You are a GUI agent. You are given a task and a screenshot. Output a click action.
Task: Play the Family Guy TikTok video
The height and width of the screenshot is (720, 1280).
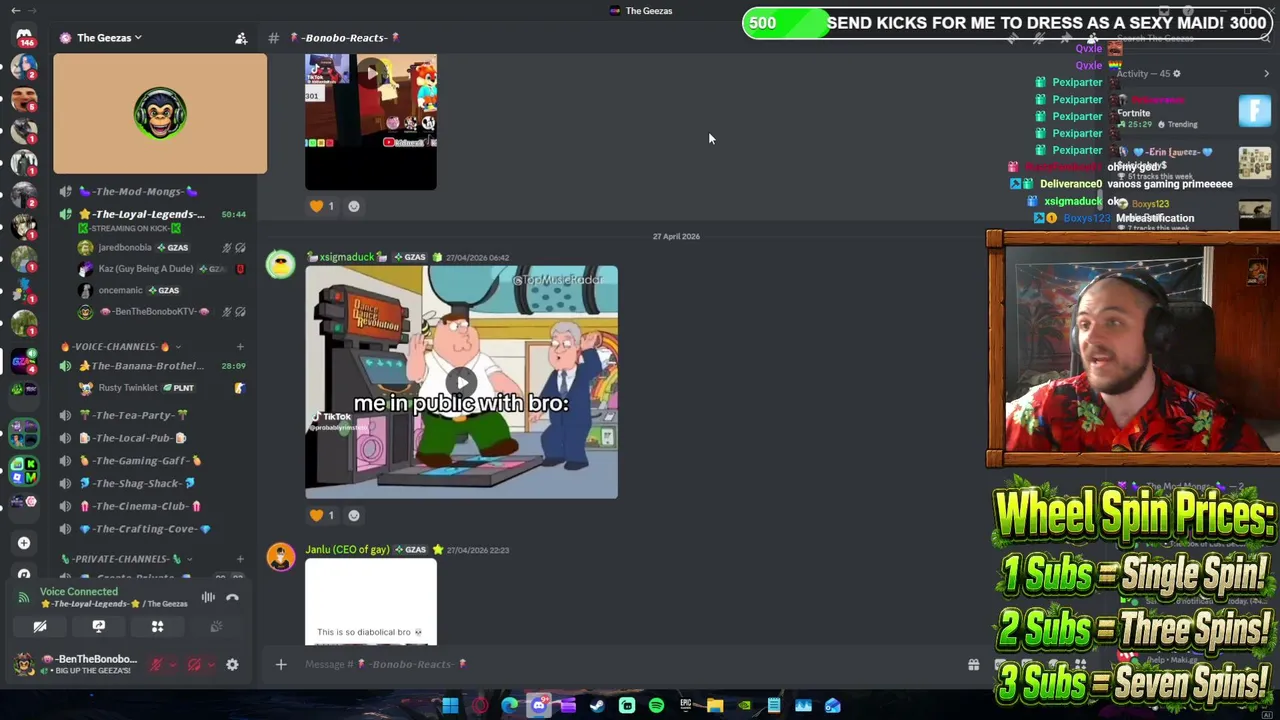461,382
